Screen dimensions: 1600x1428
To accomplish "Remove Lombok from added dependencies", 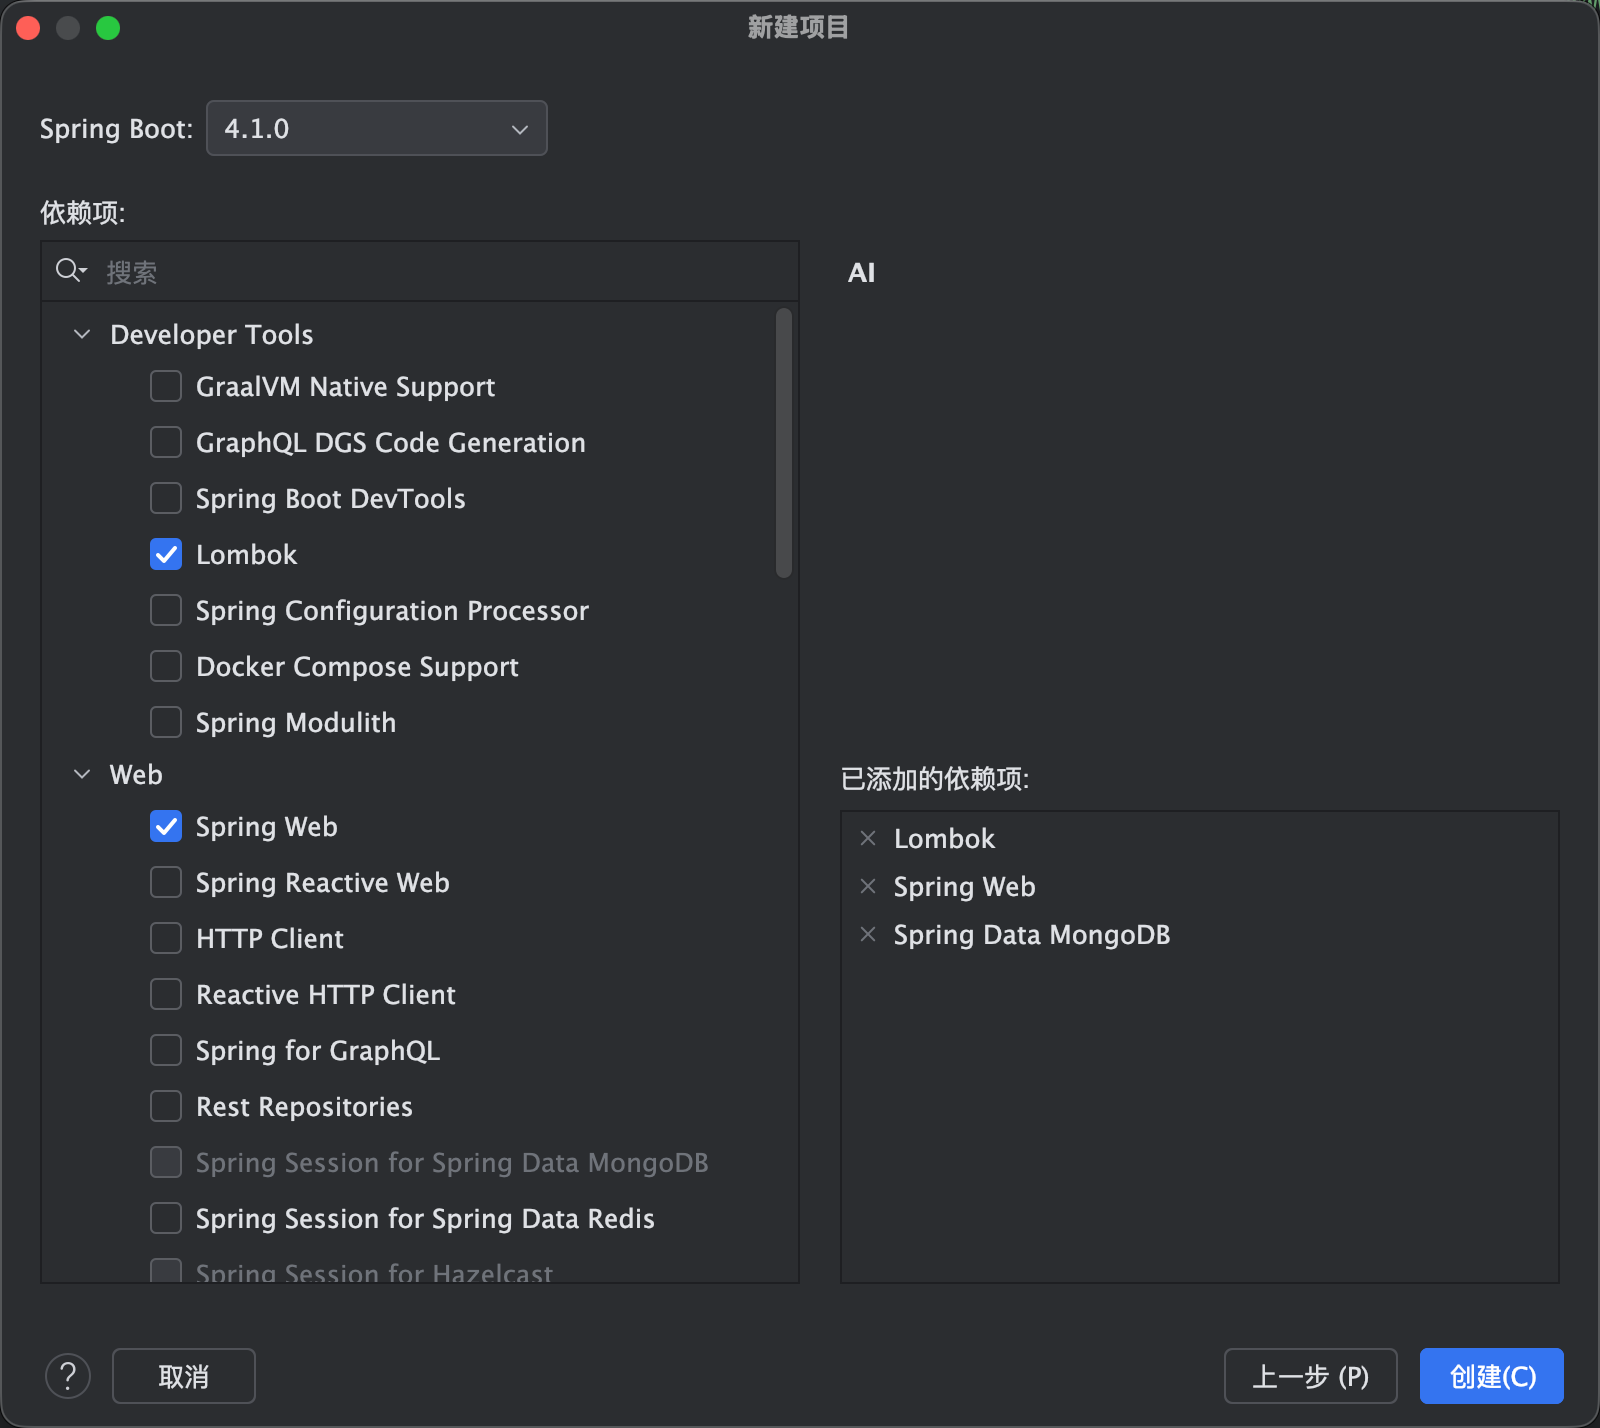I will point(868,838).
